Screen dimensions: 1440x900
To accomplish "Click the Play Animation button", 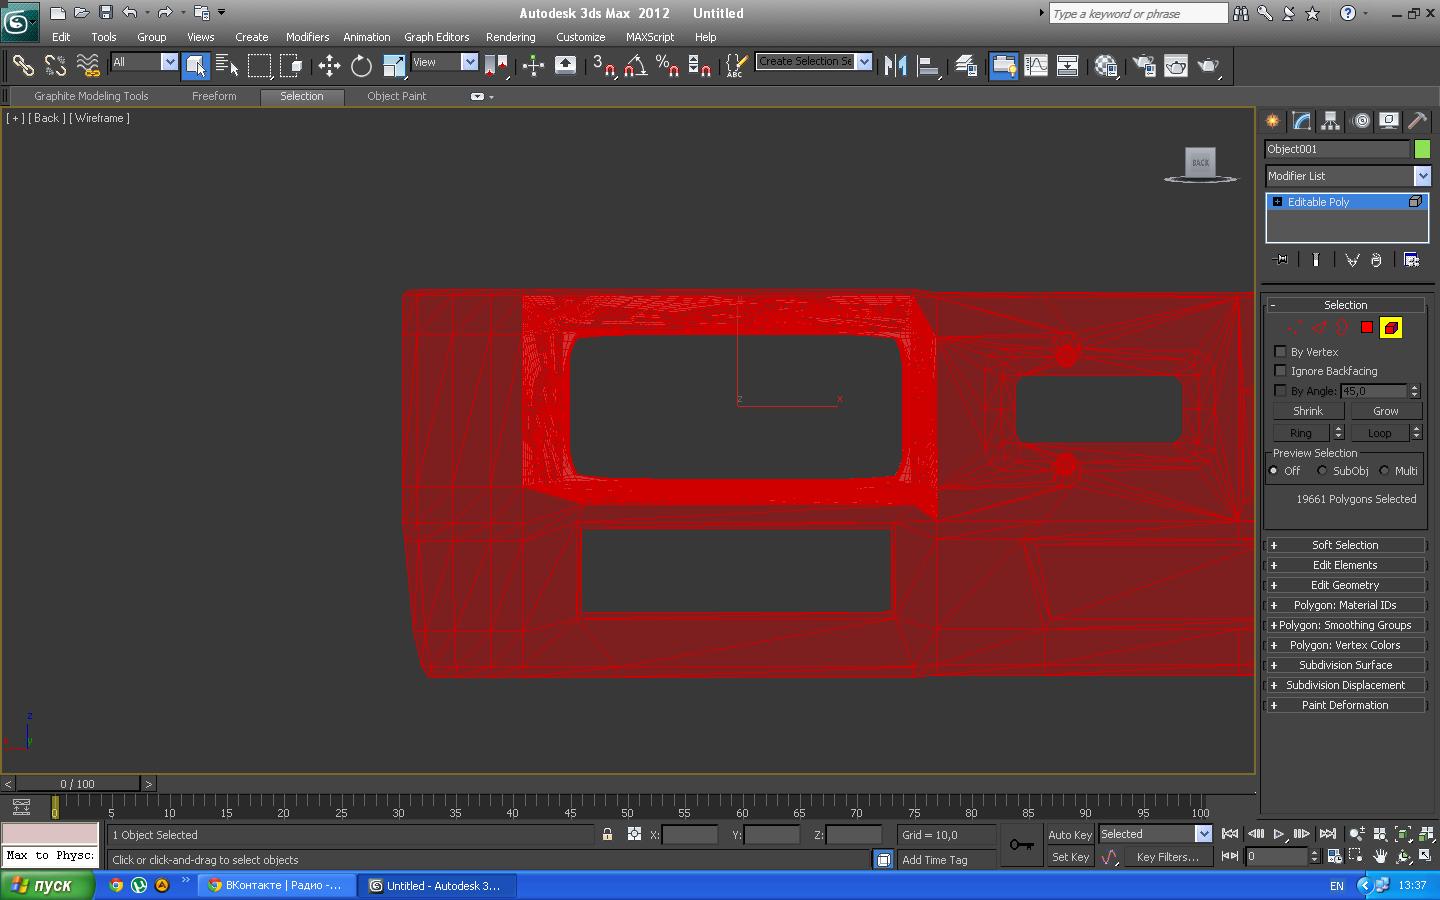I will pyautogui.click(x=1278, y=834).
